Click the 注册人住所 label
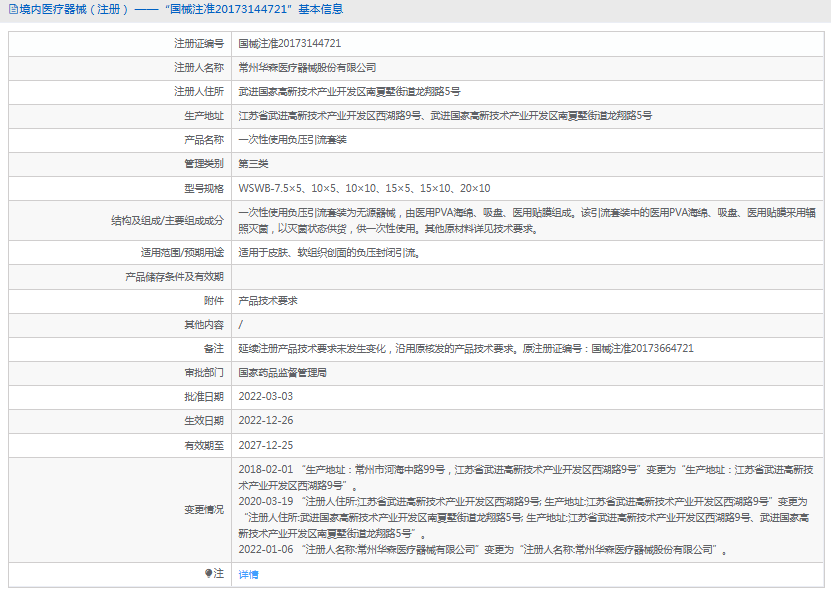 (x=199, y=92)
